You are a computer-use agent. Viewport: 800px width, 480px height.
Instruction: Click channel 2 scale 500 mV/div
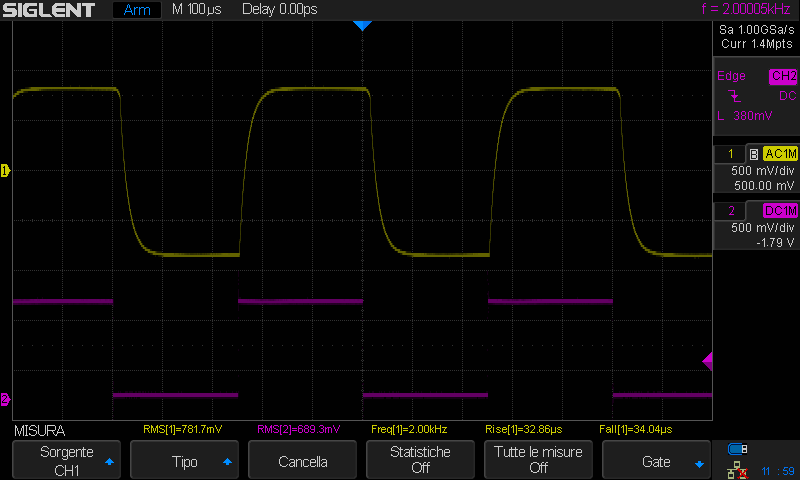tap(763, 228)
